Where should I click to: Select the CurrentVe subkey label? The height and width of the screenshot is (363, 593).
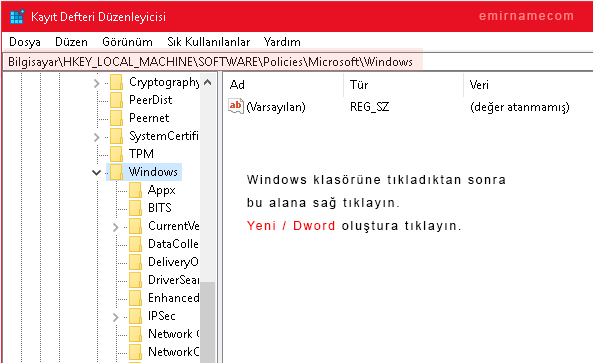click(x=173, y=226)
